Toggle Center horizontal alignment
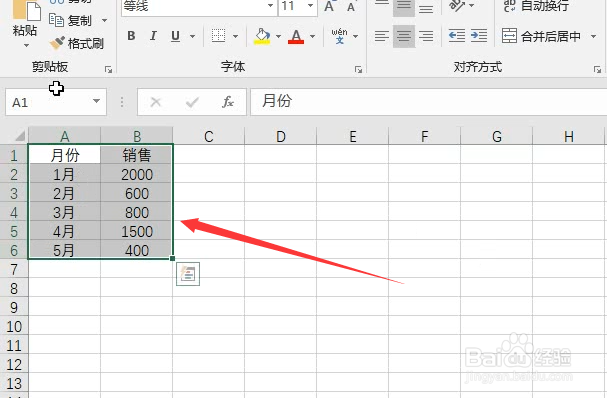This screenshot has height=398, width=607. coord(404,36)
